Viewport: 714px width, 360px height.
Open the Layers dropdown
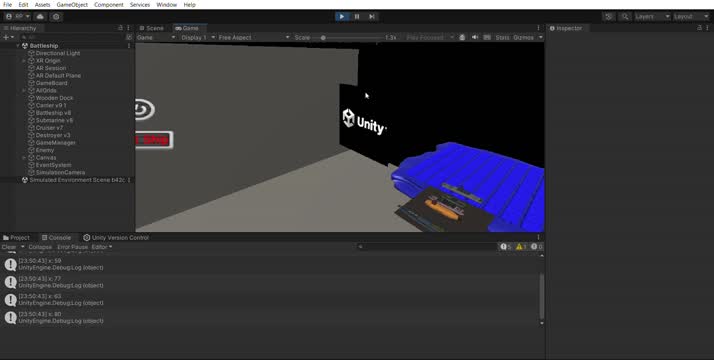(652, 16)
